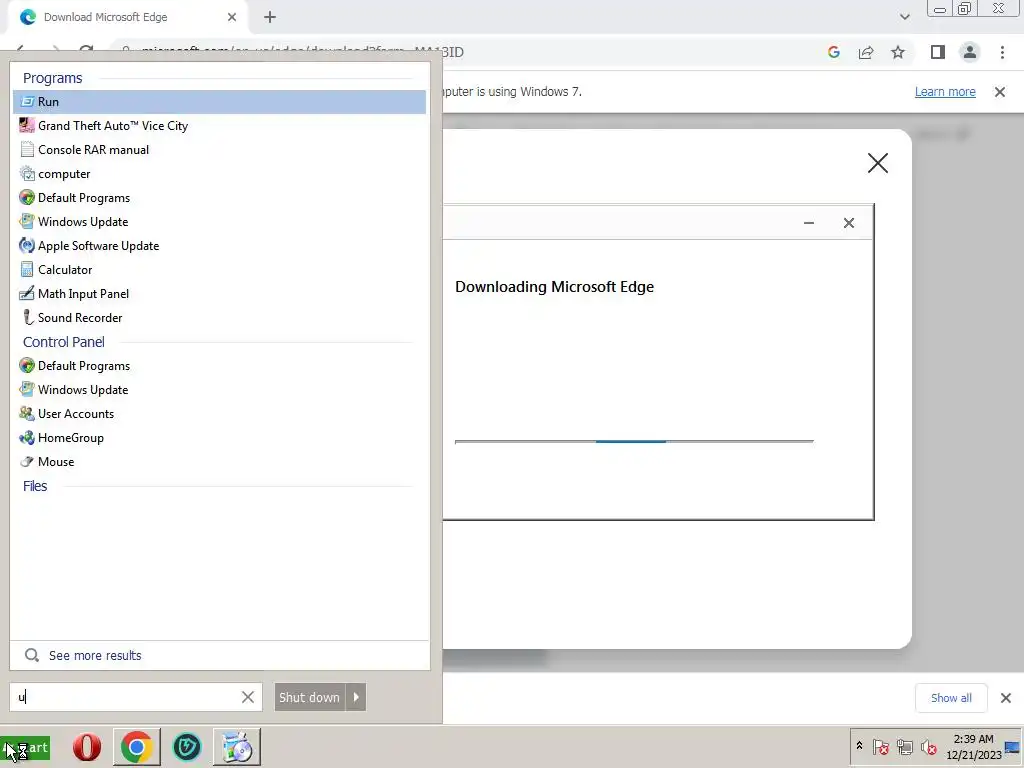Click the Shut down button
Screen dimensions: 1024x768
click(x=310, y=697)
